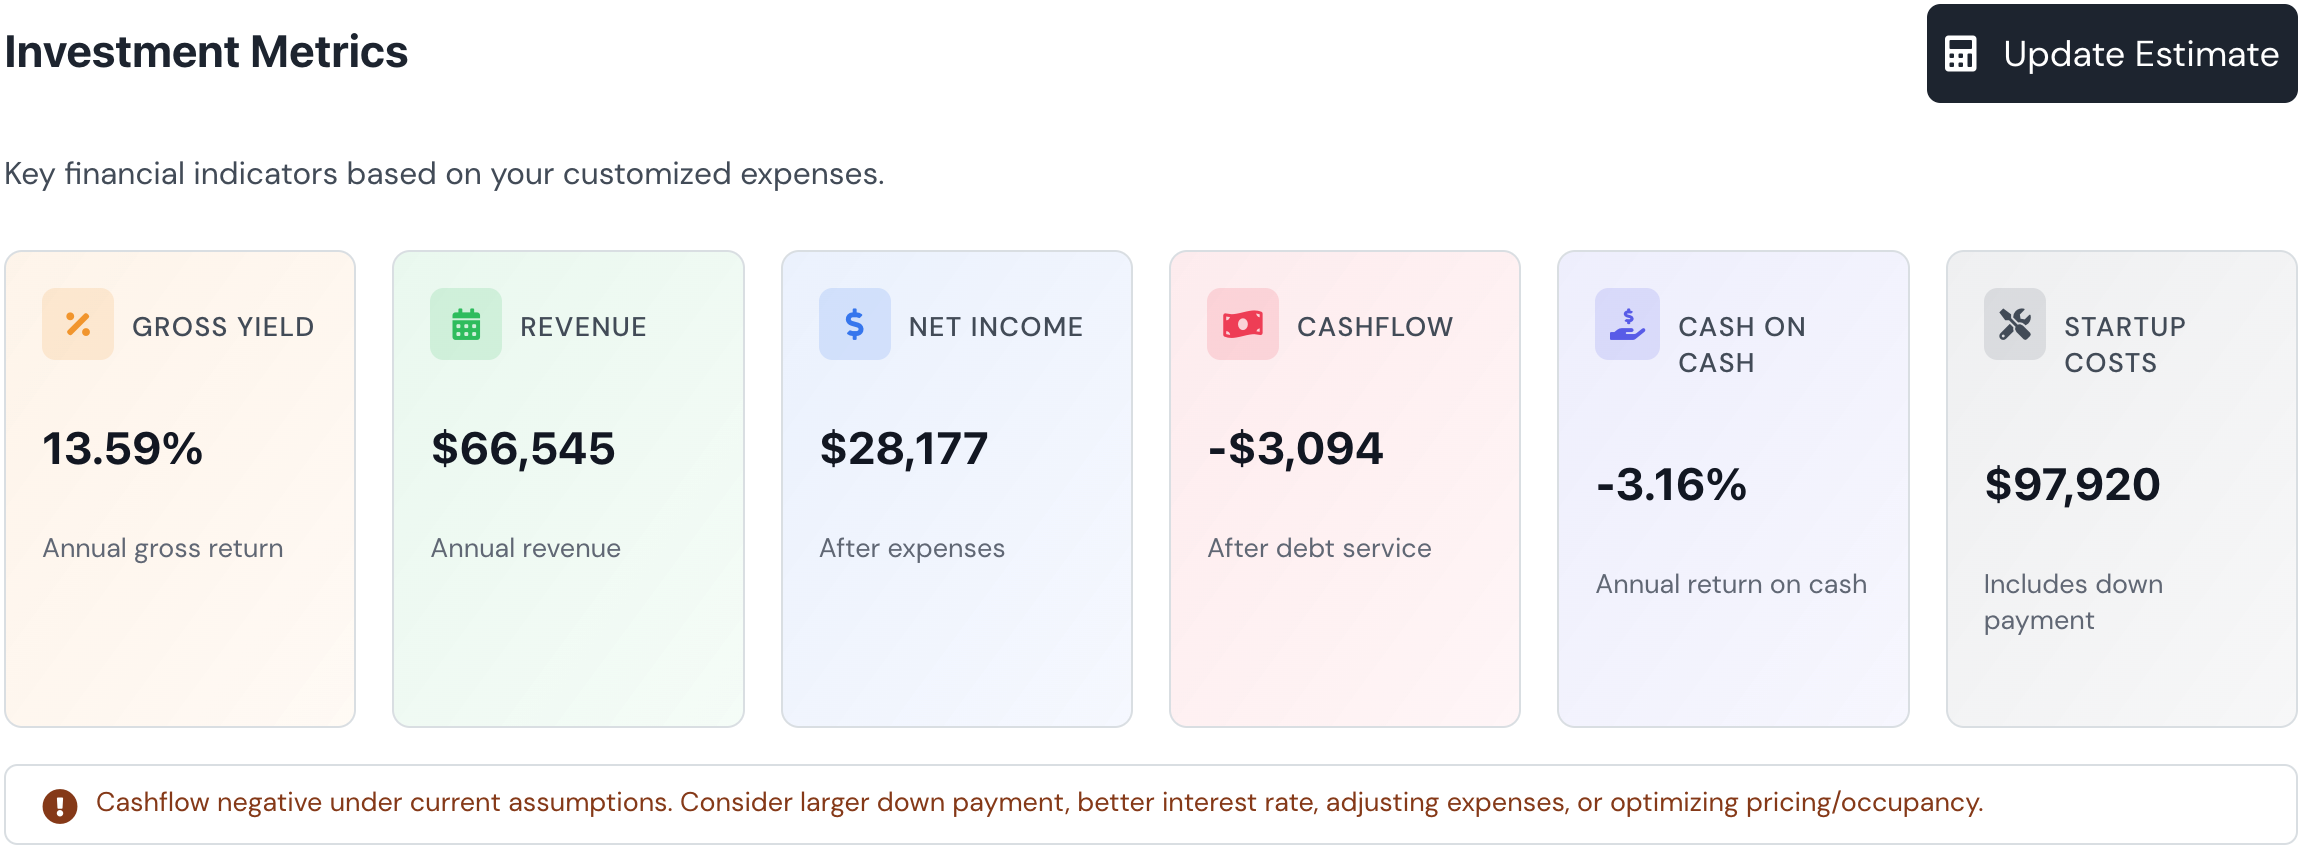The height and width of the screenshot is (849, 2302).
Task: Select the Cashflow -$3,094 value
Action: click(1296, 449)
